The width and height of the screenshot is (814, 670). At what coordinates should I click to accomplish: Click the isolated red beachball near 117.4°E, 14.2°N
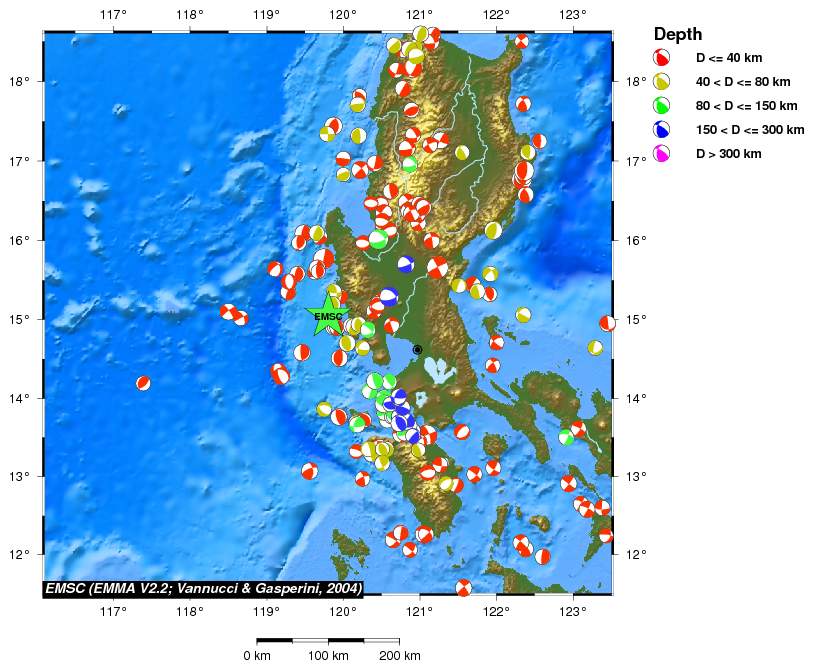[x=143, y=382]
